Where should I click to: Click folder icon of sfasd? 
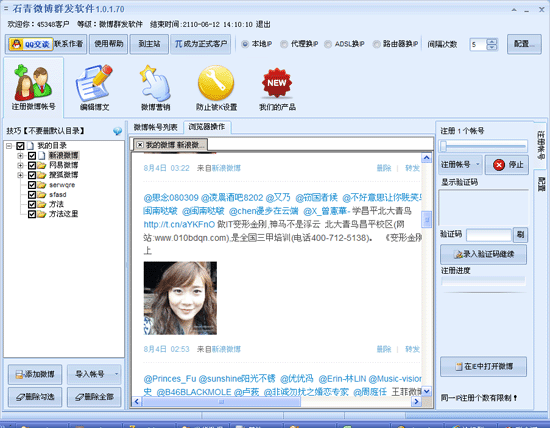[41, 194]
